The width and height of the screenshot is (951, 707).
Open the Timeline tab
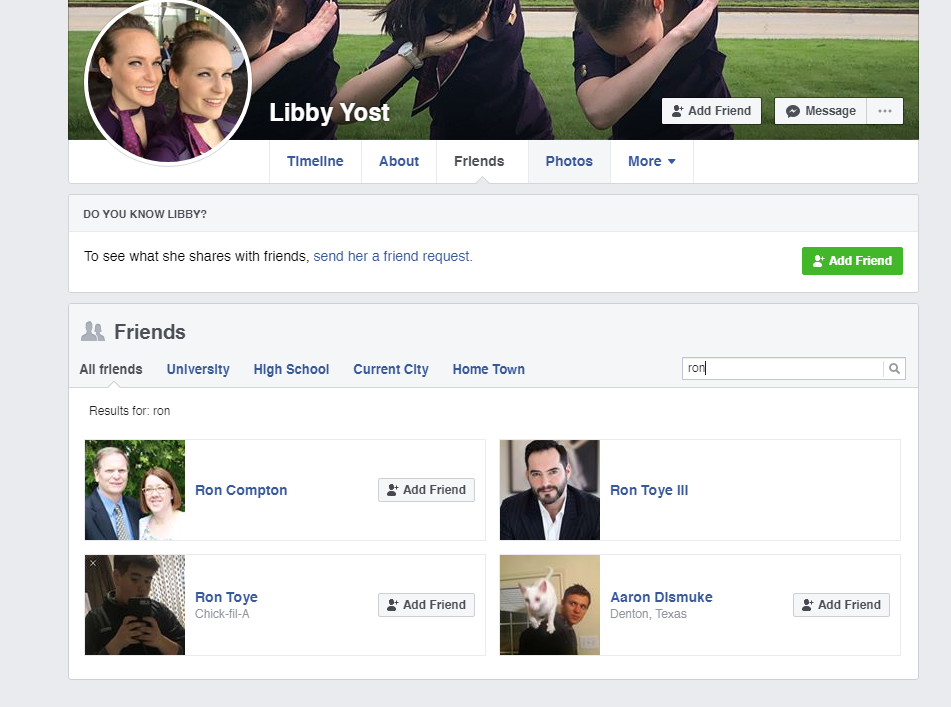point(315,161)
